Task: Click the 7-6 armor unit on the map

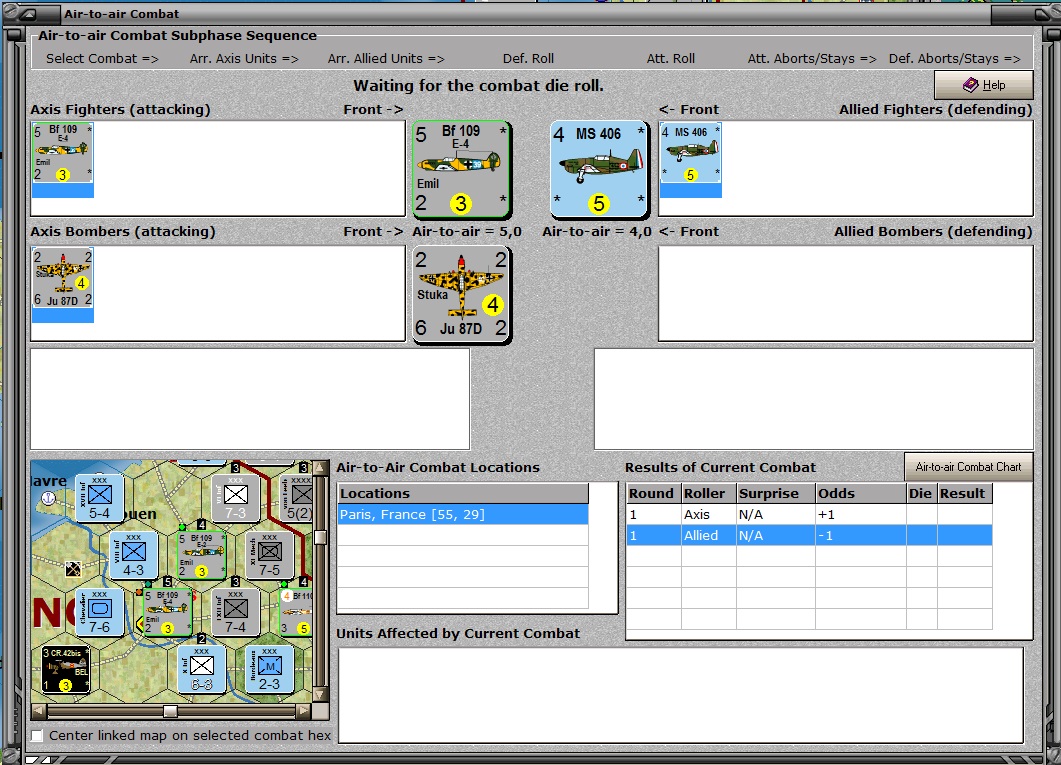Action: click(99, 611)
